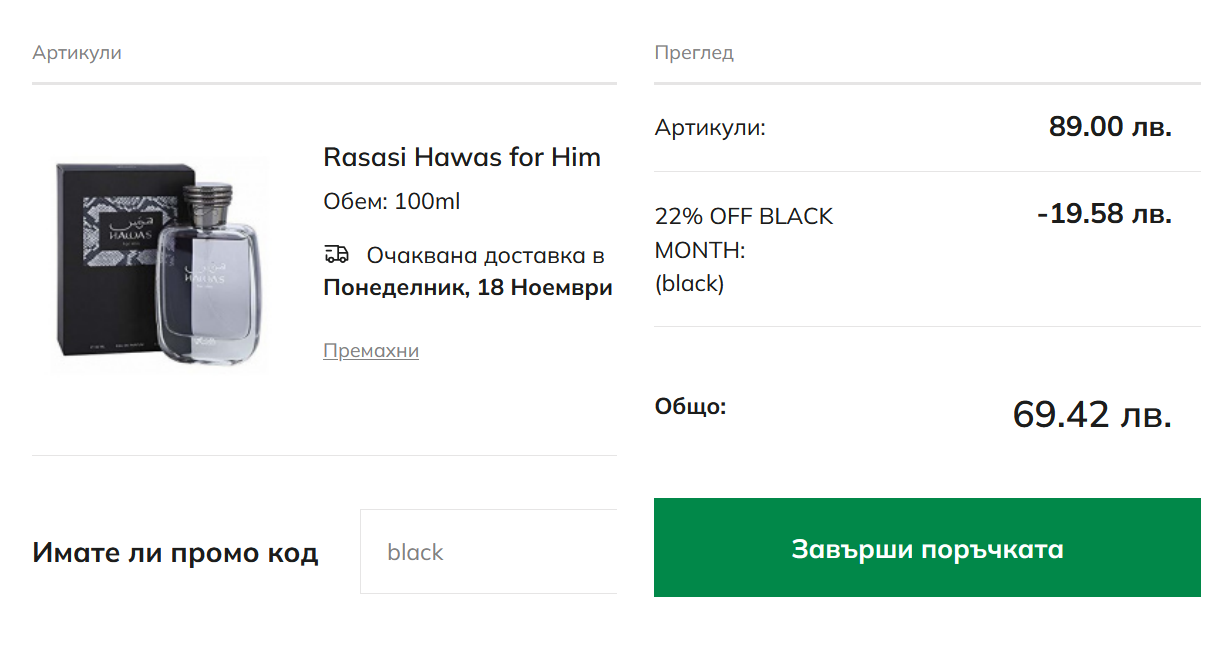1218x647 pixels.
Task: Select the 69.42 лв. total amount
Action: click(1092, 414)
